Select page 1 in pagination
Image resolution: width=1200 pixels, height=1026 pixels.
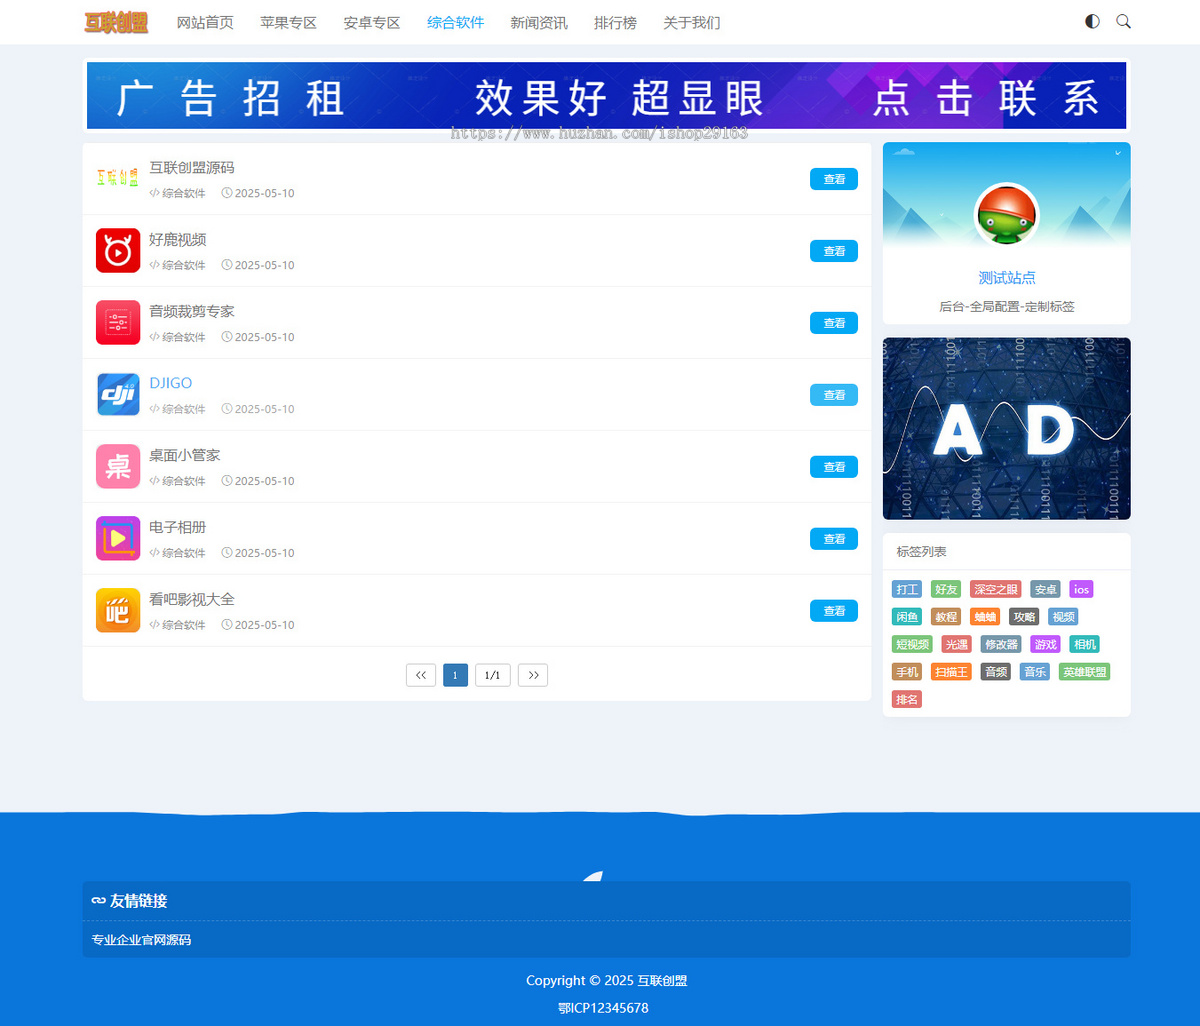click(x=455, y=675)
